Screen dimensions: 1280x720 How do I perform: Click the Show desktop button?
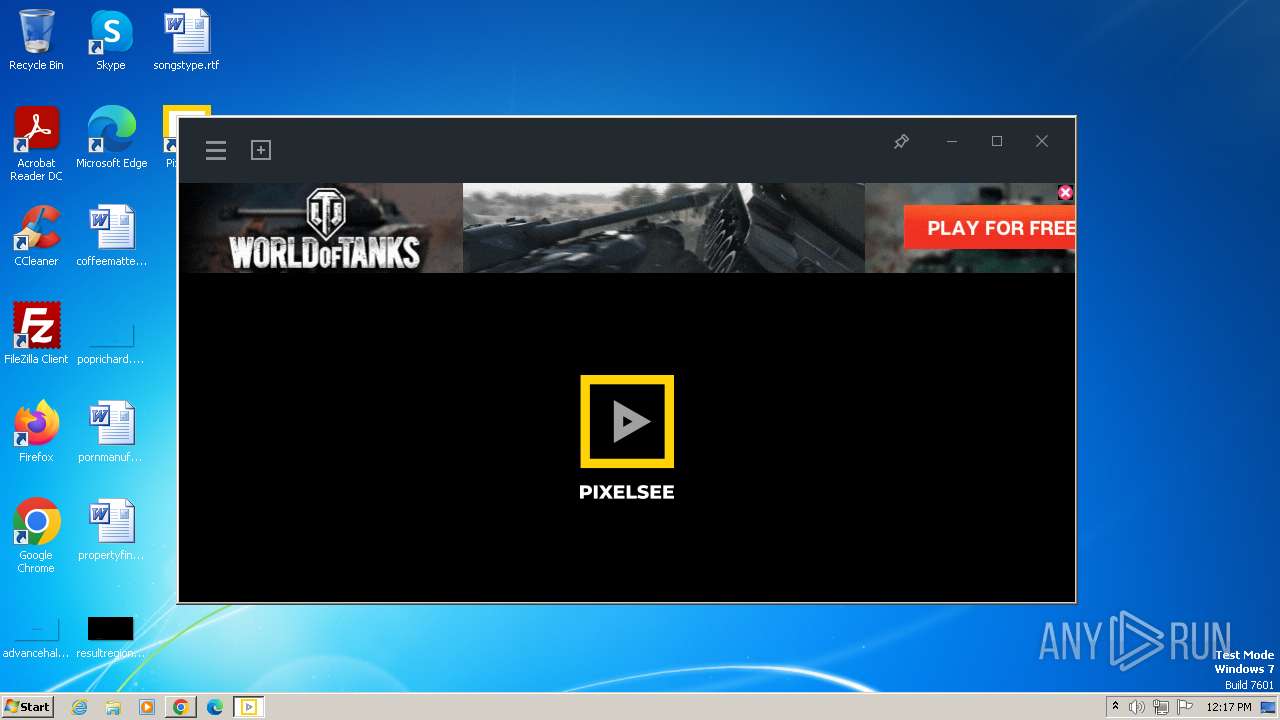pos(1269,707)
